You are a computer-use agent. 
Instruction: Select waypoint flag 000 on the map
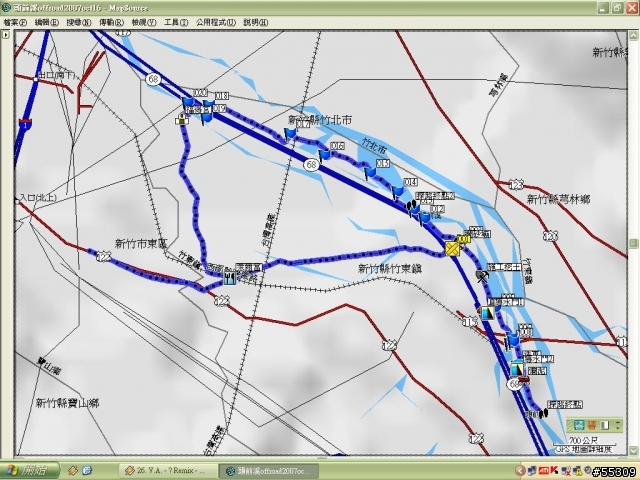tap(188, 102)
